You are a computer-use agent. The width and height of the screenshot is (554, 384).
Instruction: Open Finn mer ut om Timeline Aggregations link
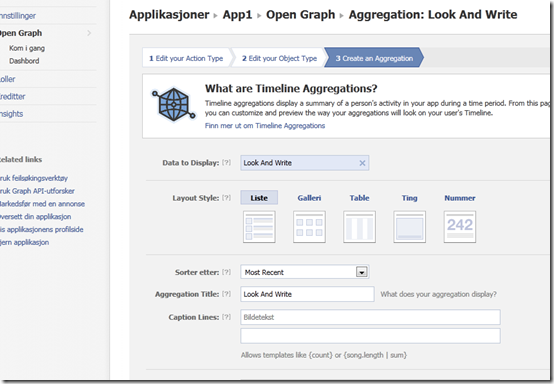pyautogui.click(x=265, y=126)
